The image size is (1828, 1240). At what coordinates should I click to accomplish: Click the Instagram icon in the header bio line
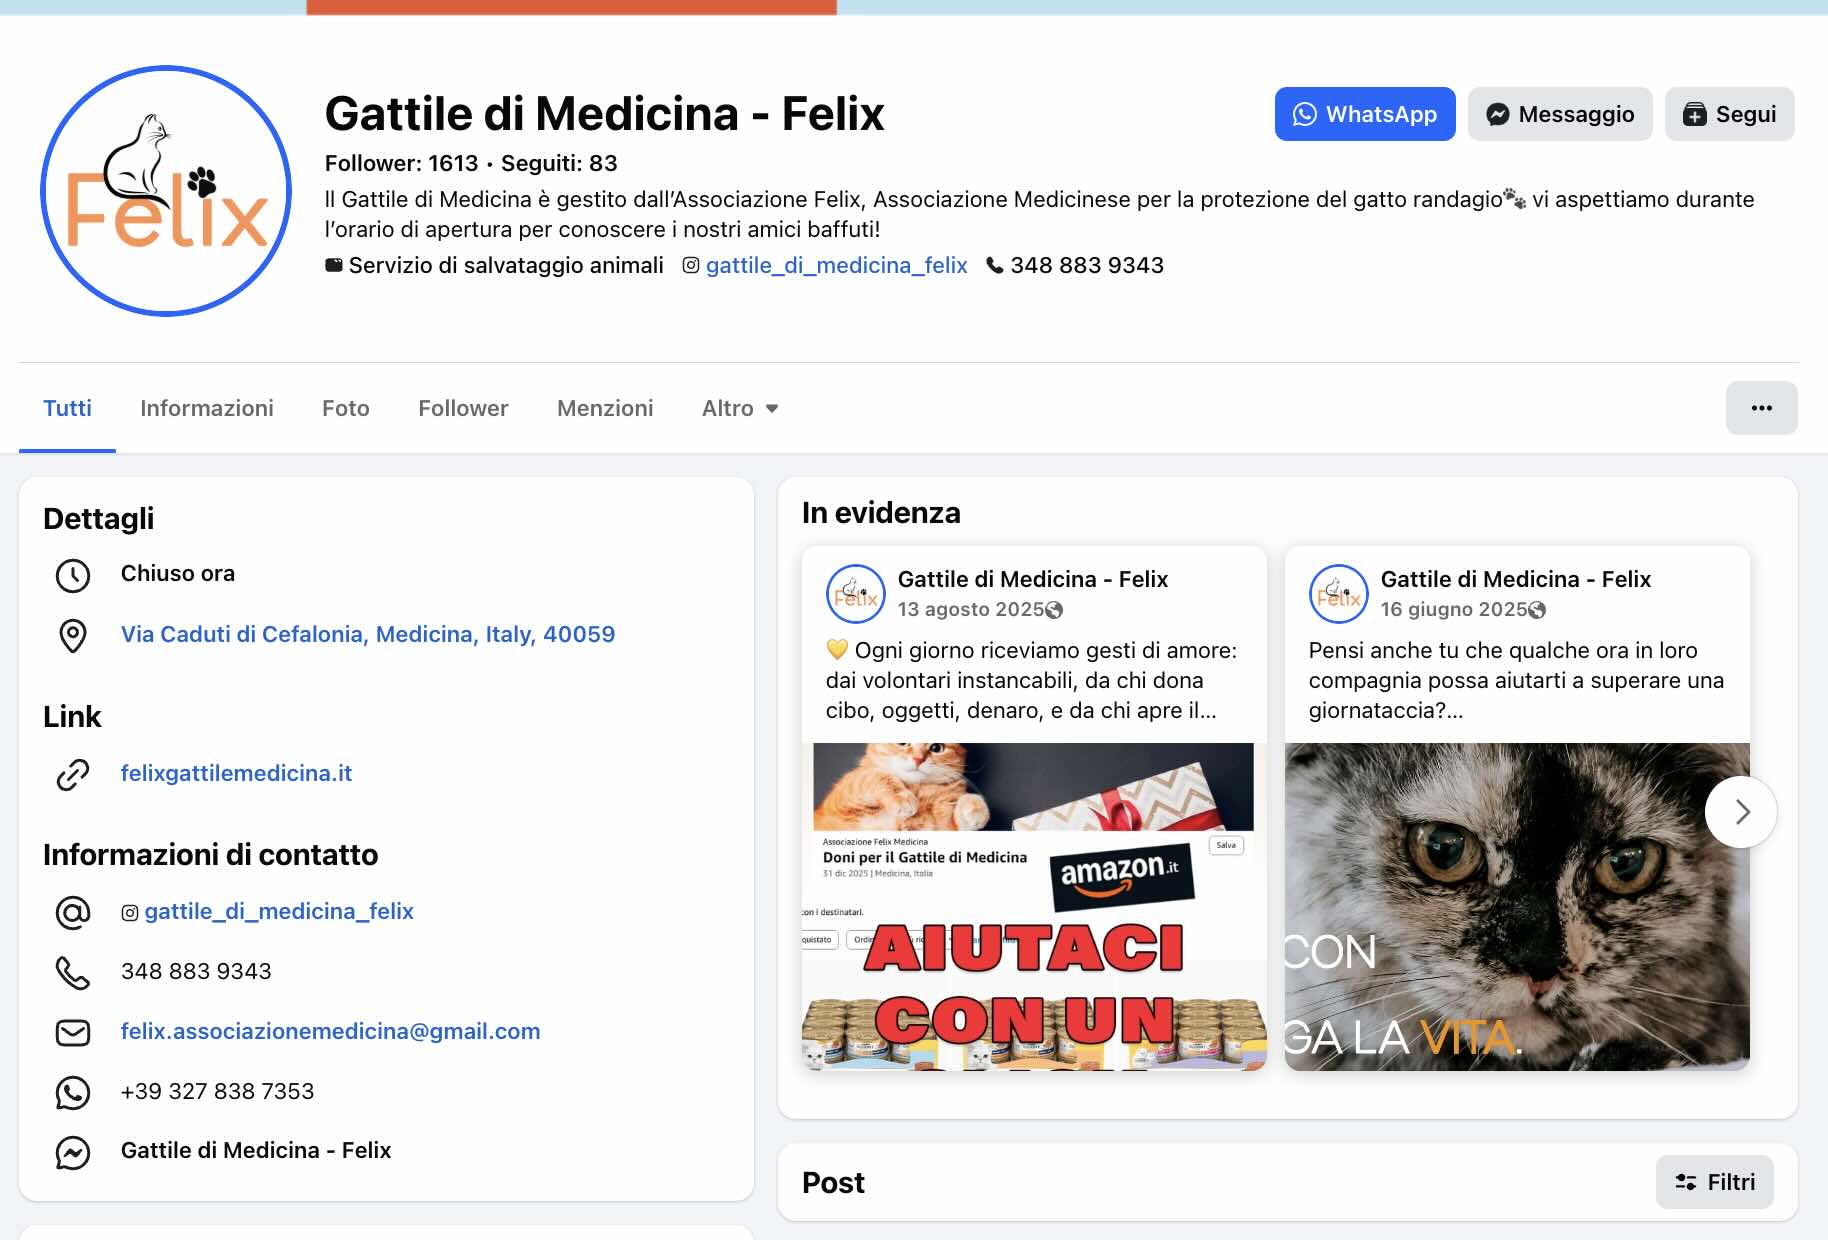click(x=691, y=265)
